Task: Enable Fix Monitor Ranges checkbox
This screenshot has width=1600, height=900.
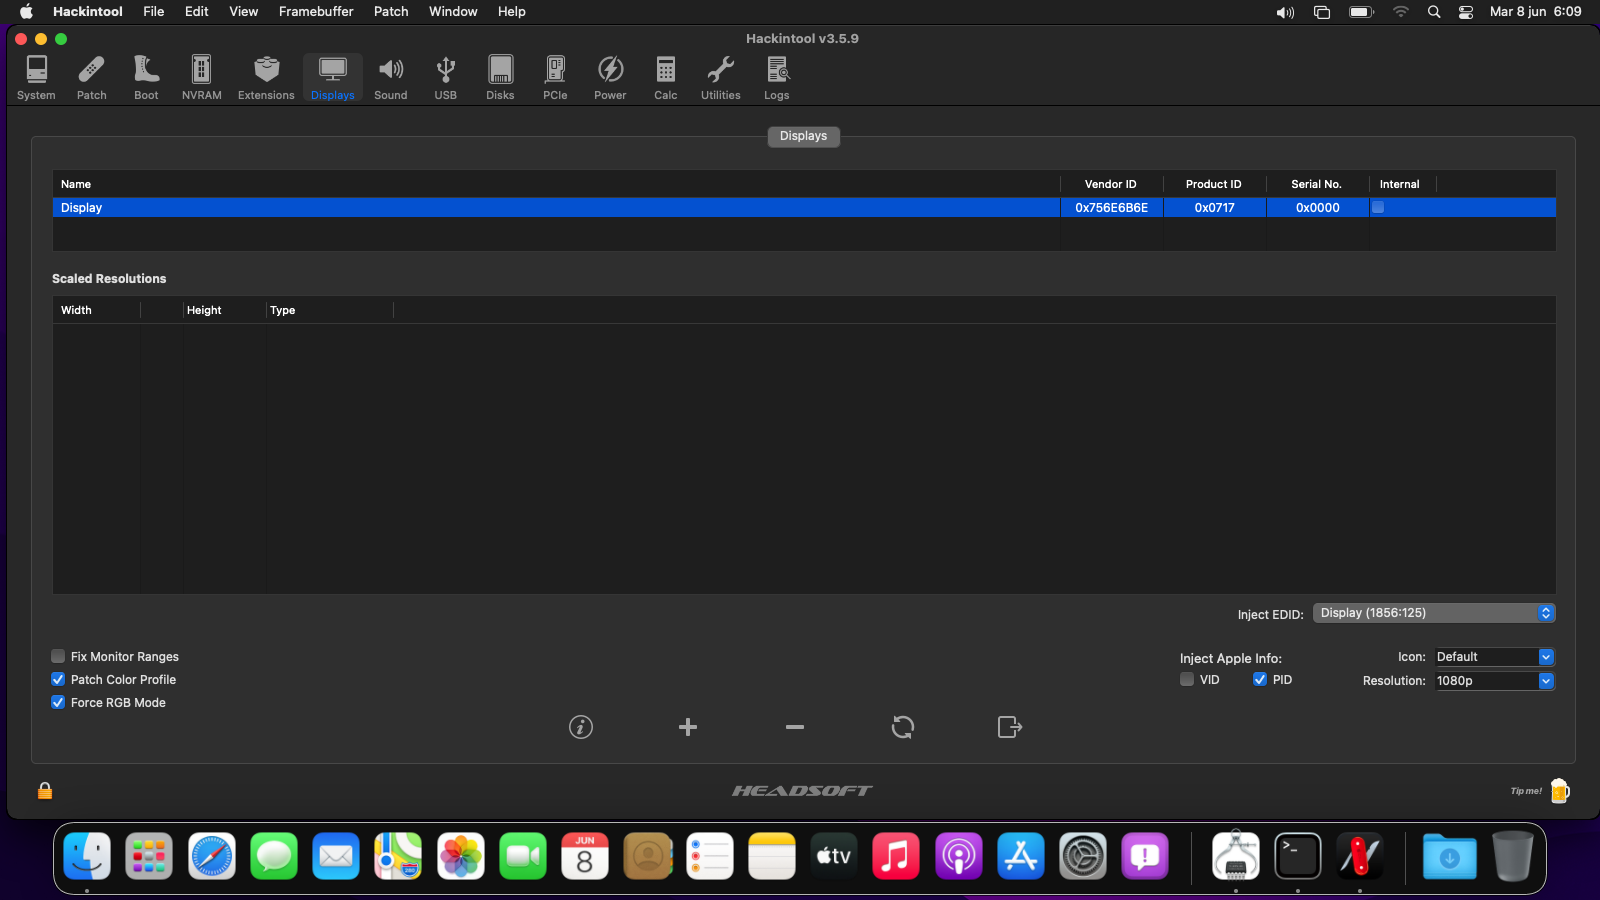Action: pyautogui.click(x=58, y=657)
